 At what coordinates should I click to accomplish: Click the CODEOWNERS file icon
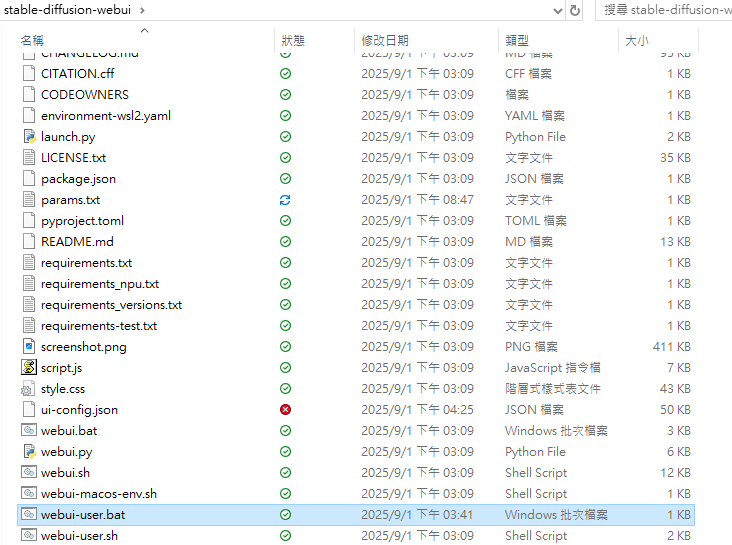click(29, 95)
